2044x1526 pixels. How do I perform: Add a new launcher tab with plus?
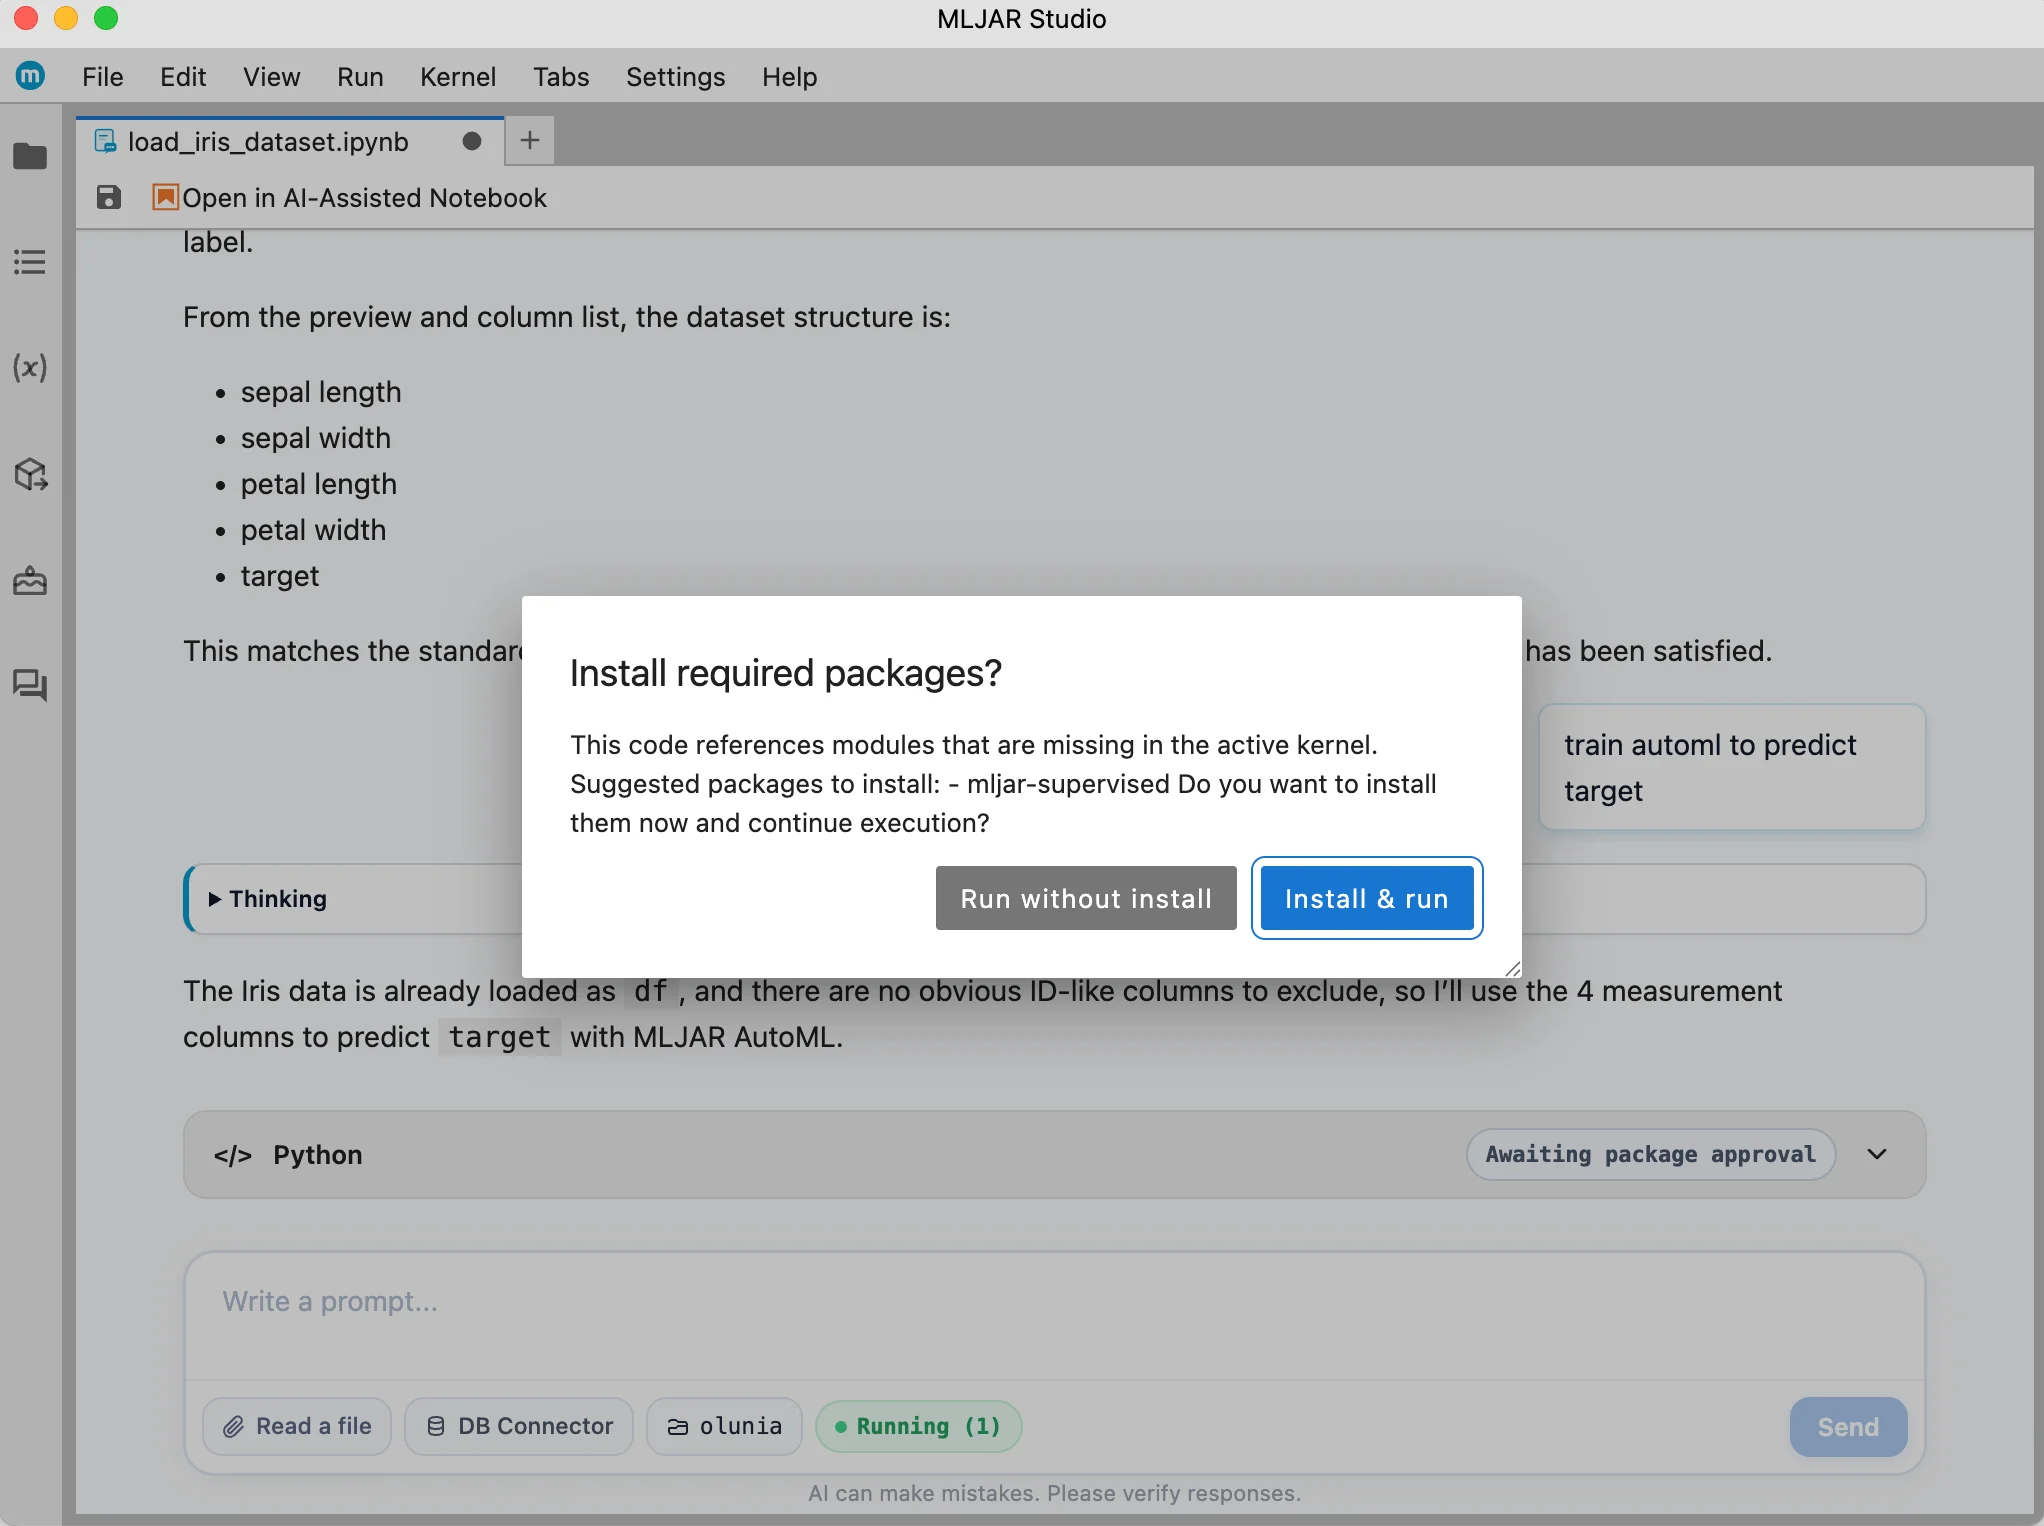point(530,140)
